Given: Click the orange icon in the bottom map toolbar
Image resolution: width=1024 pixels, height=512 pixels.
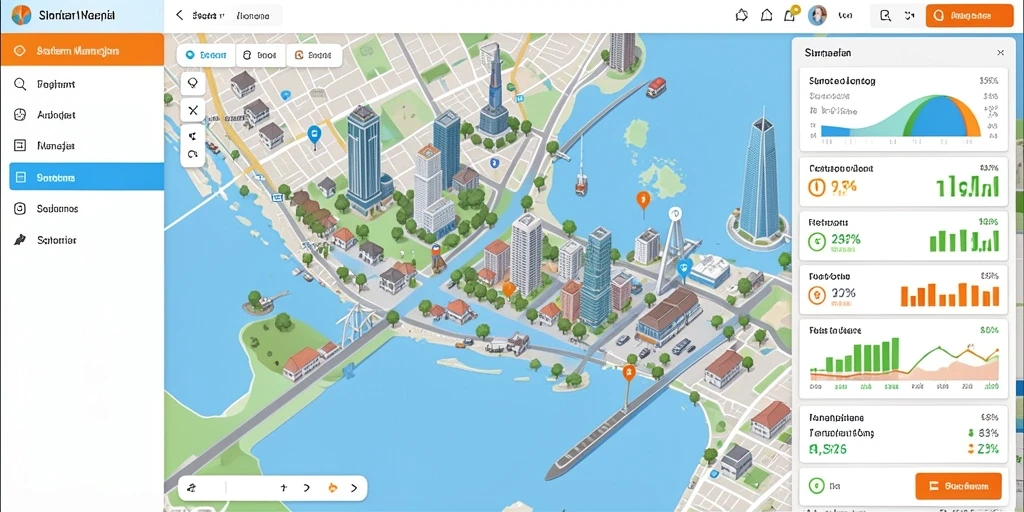Looking at the screenshot, I should coord(332,488).
